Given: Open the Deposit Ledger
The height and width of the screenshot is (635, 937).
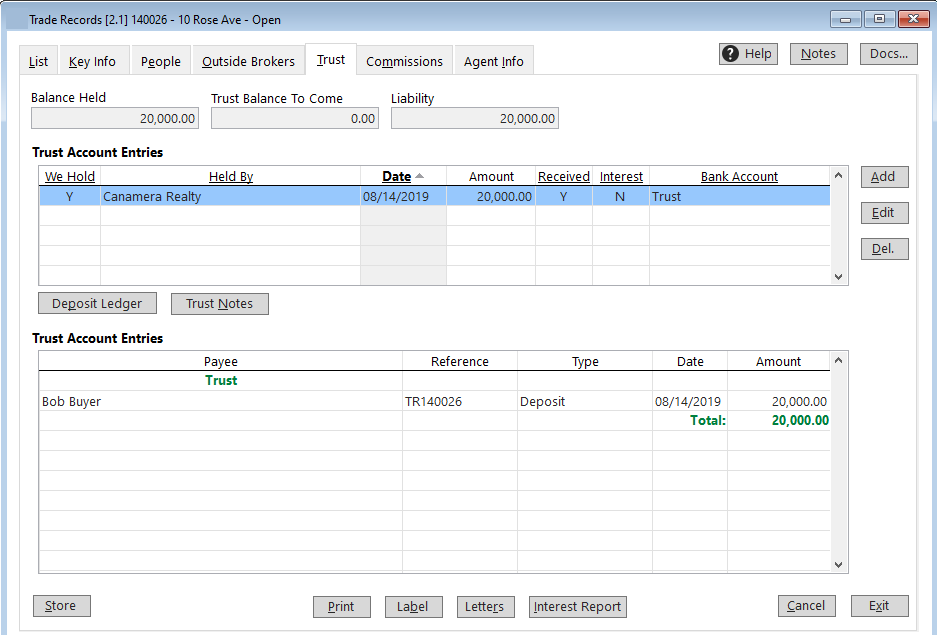Looking at the screenshot, I should pyautogui.click(x=97, y=303).
